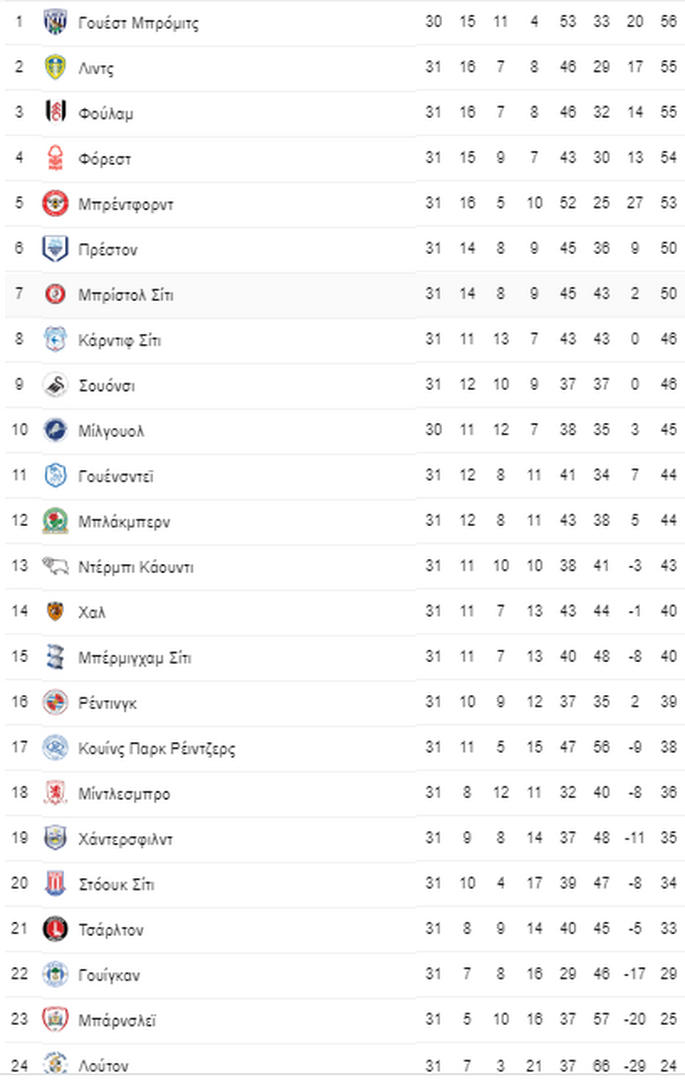Click the Σουόνσι swan logo
685x1080 pixels.
point(55,386)
